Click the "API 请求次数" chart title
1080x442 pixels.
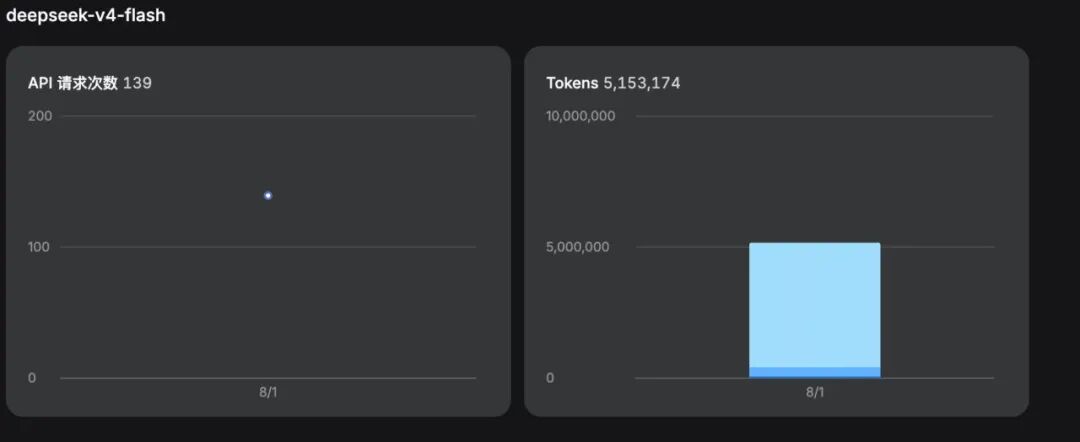coord(73,83)
